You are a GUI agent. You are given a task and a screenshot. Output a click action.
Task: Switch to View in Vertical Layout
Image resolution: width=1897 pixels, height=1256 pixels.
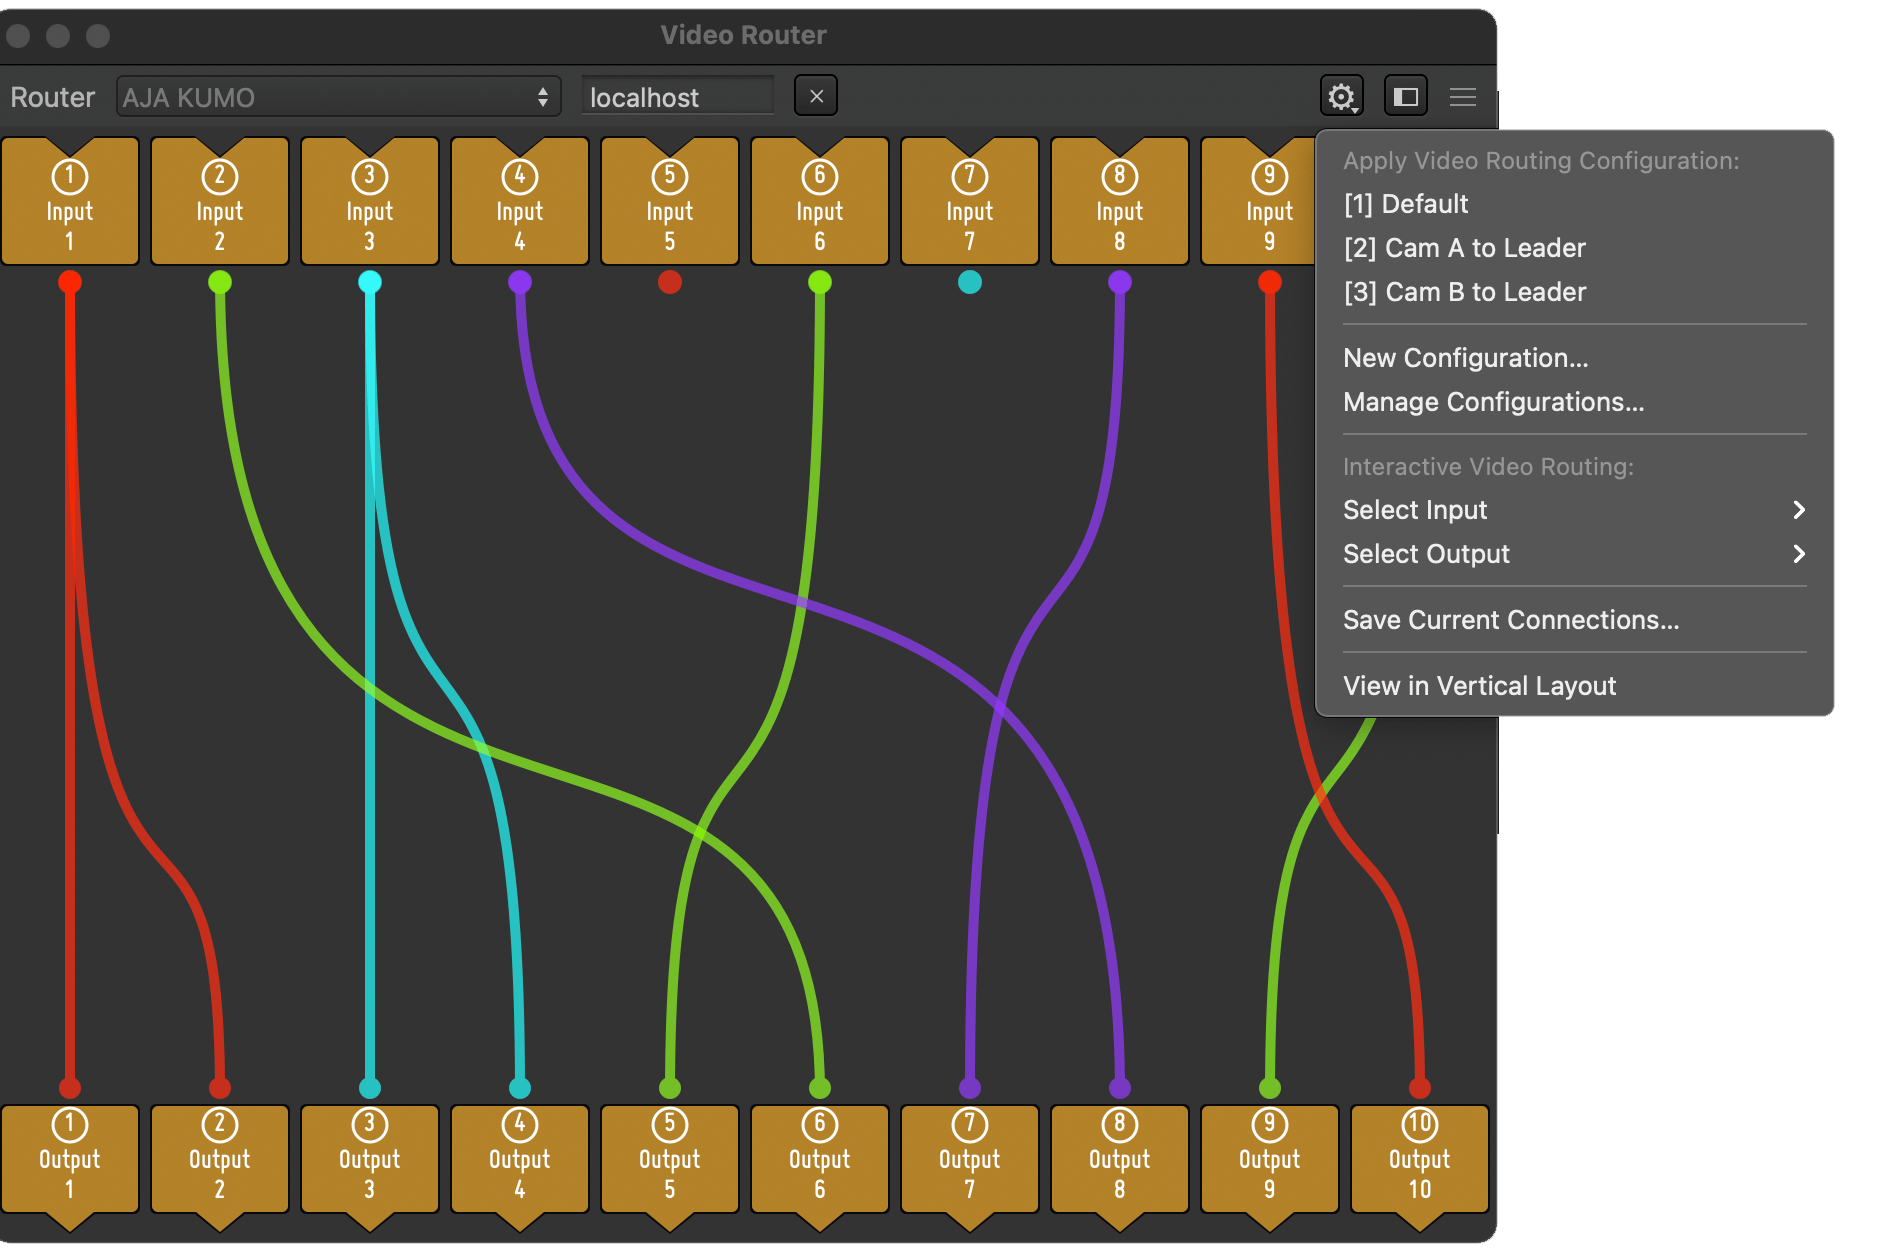coord(1479,686)
